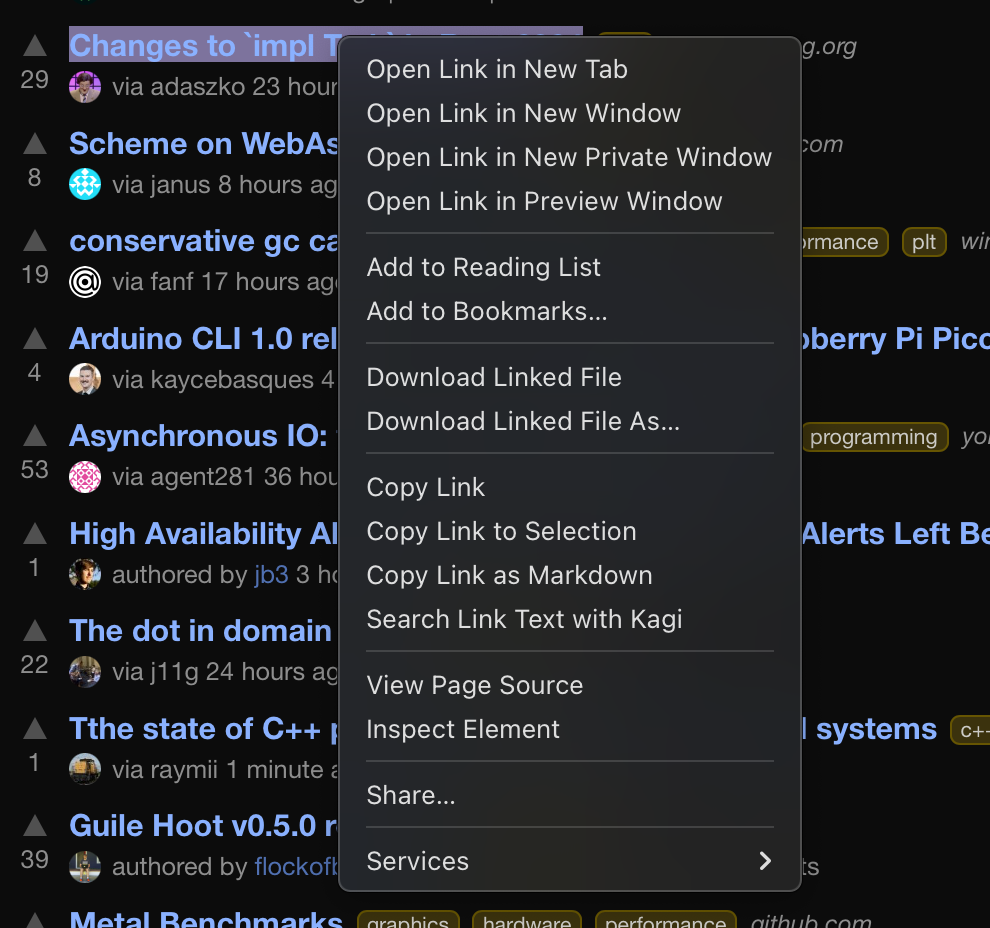
Task: Upvote the 'Guile Hoot v0.5.0' story
Action: pyautogui.click(x=35, y=826)
